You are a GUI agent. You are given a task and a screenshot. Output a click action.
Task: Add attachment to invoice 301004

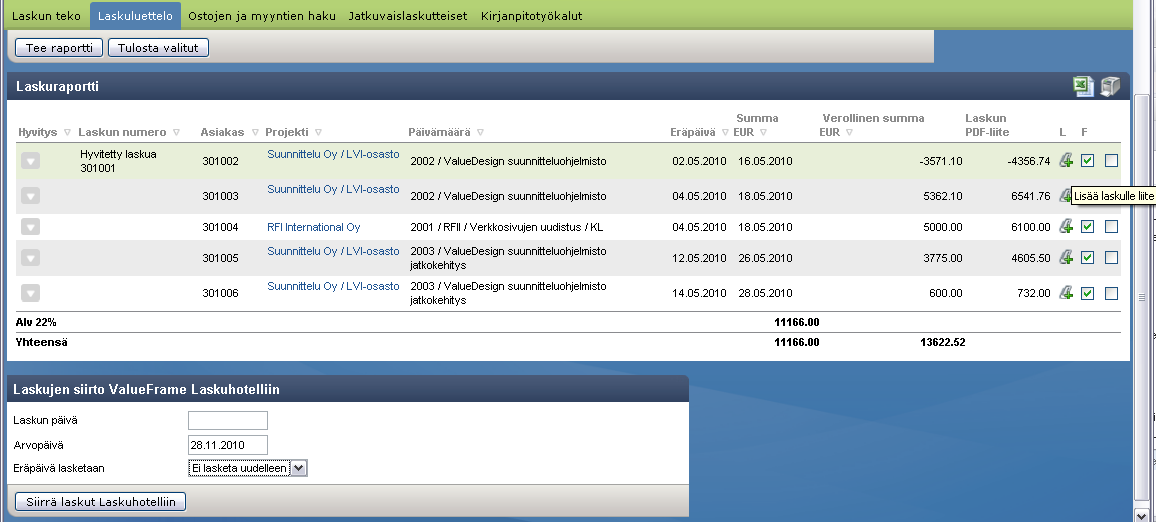[x=1065, y=226]
